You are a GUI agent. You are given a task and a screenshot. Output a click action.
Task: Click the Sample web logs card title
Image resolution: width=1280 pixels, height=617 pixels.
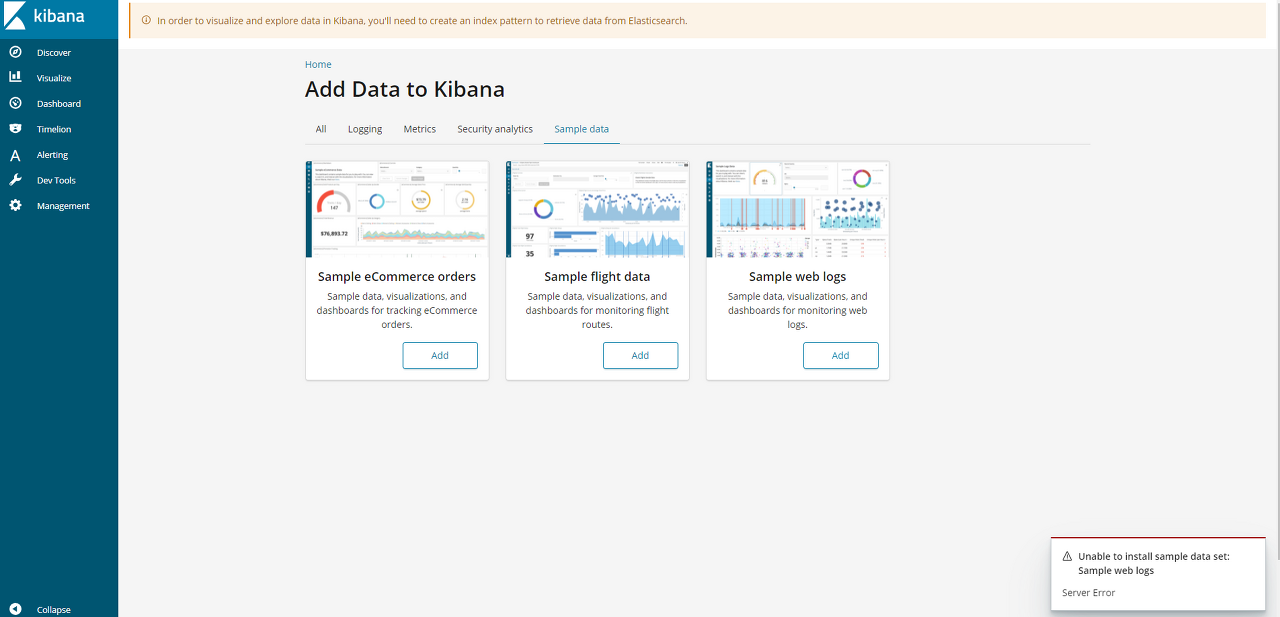[x=798, y=277]
